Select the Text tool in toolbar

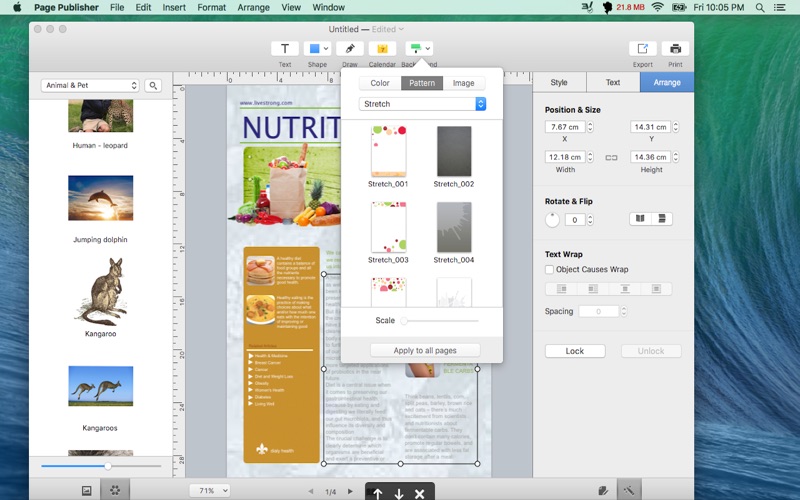click(x=285, y=48)
